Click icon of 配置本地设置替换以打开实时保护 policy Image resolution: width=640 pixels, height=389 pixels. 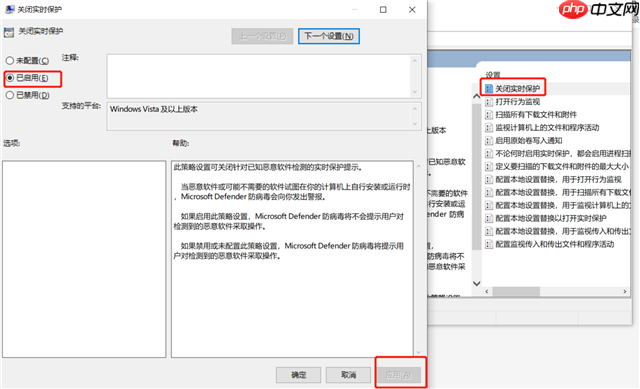pos(489,218)
